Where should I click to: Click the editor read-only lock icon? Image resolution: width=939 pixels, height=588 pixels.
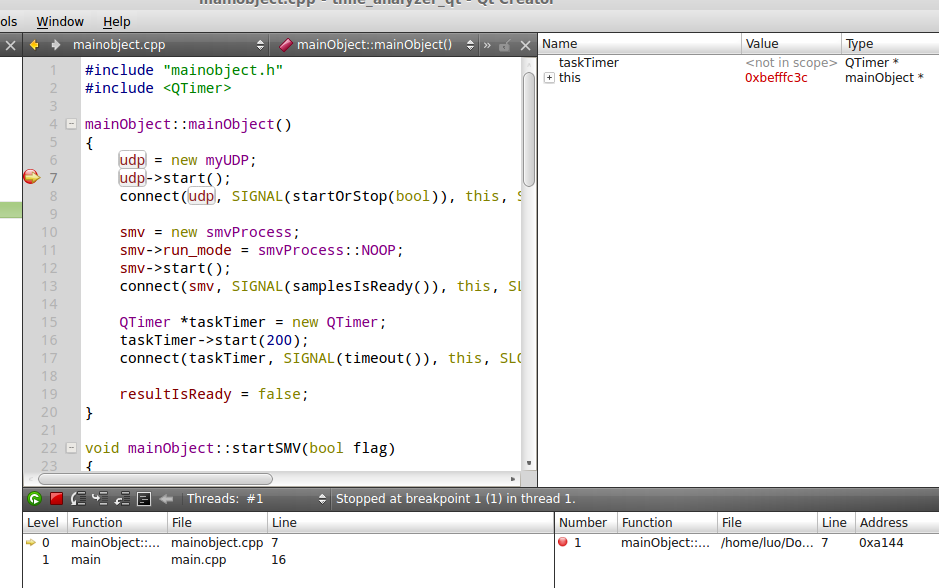point(505,46)
